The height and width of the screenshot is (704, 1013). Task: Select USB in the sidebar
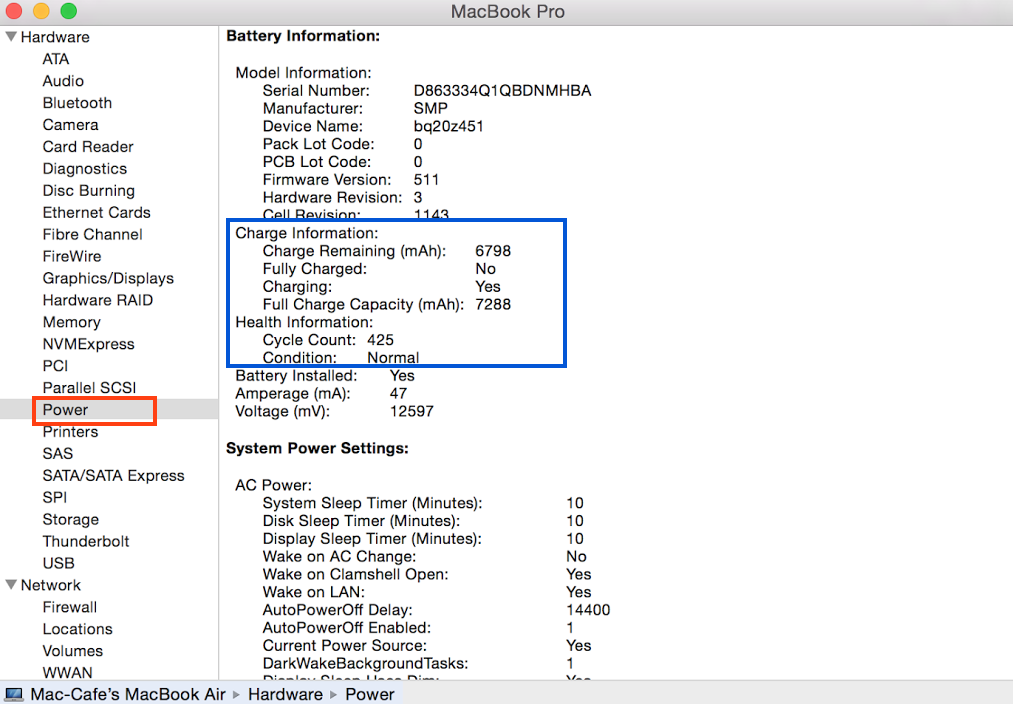point(58,563)
